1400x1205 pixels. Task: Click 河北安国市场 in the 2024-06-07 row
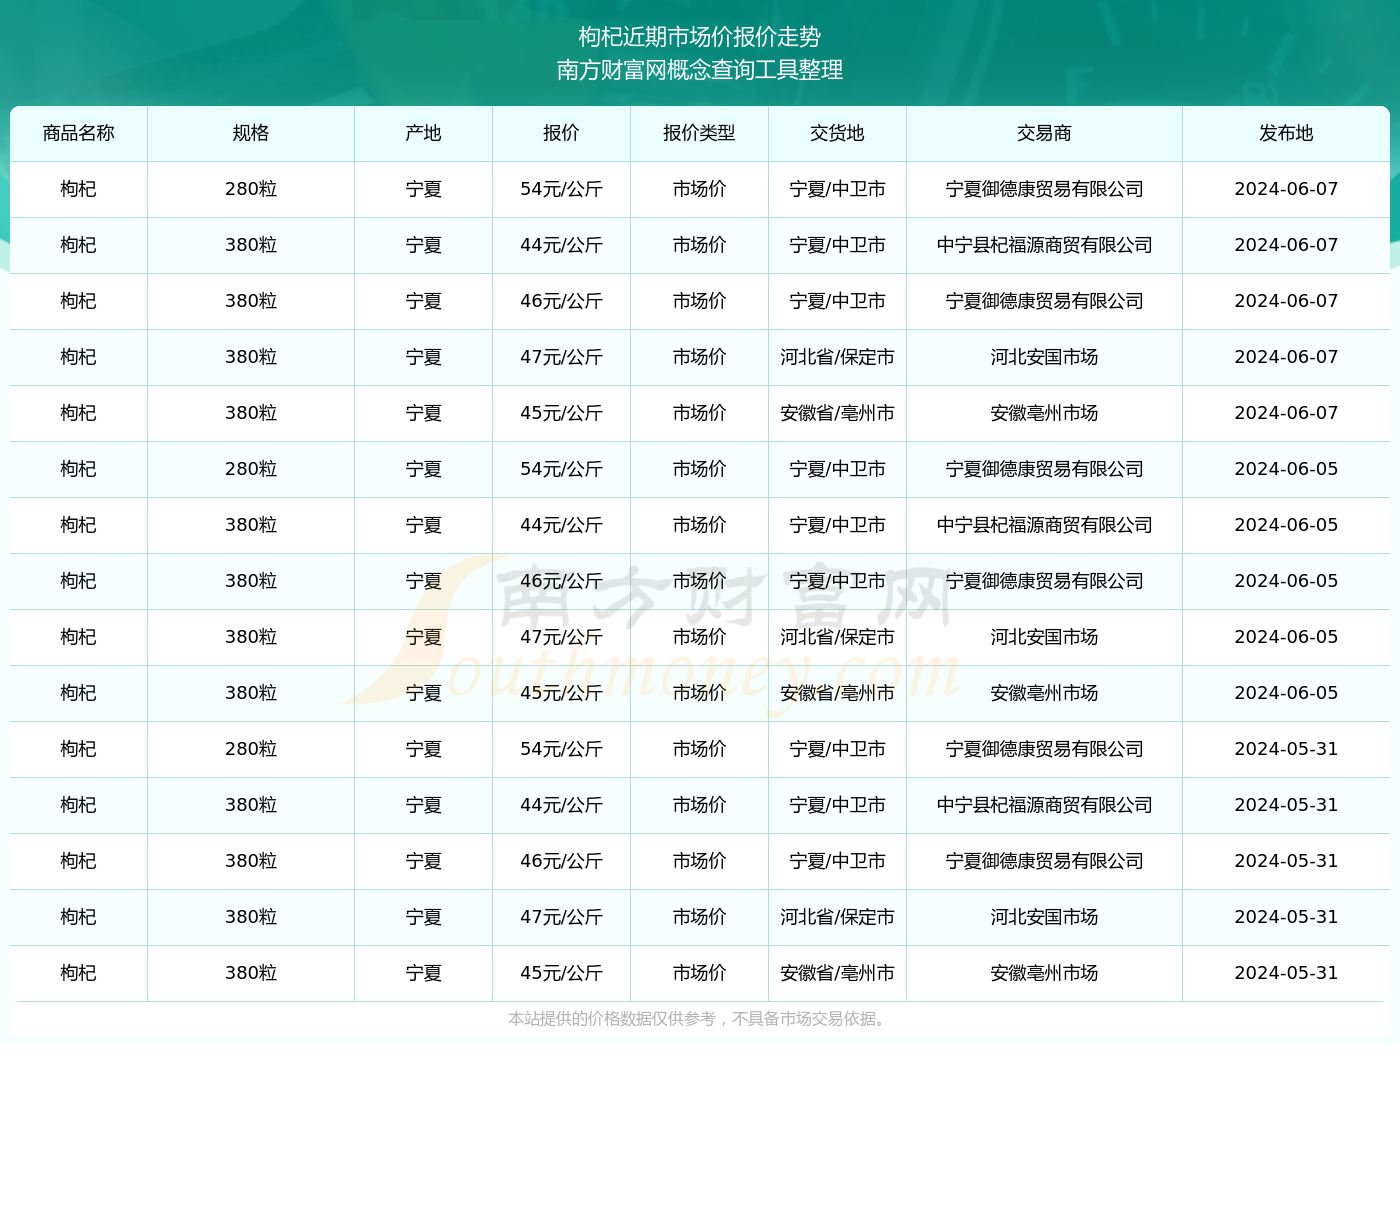point(1044,357)
